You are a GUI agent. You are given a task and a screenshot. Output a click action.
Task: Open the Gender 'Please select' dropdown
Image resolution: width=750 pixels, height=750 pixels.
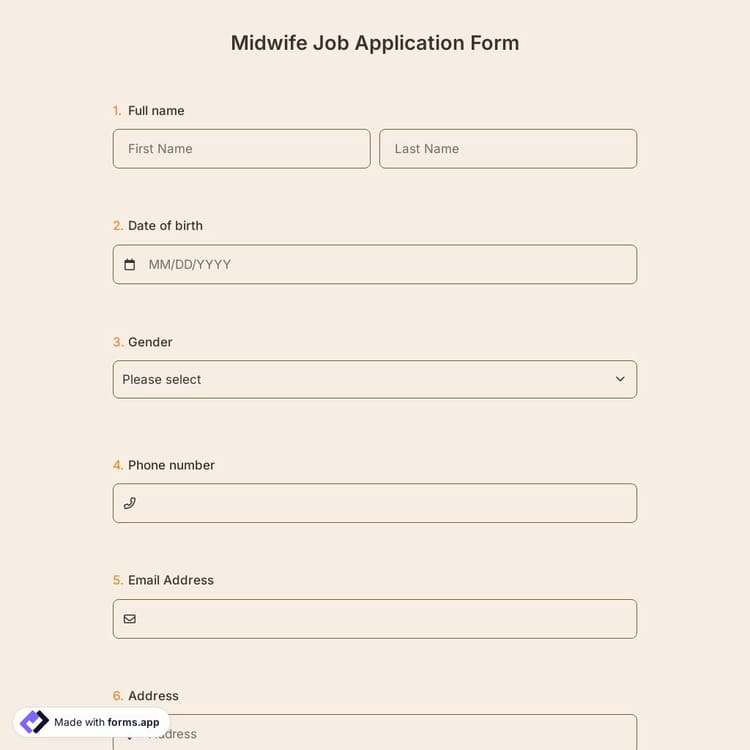click(x=374, y=380)
